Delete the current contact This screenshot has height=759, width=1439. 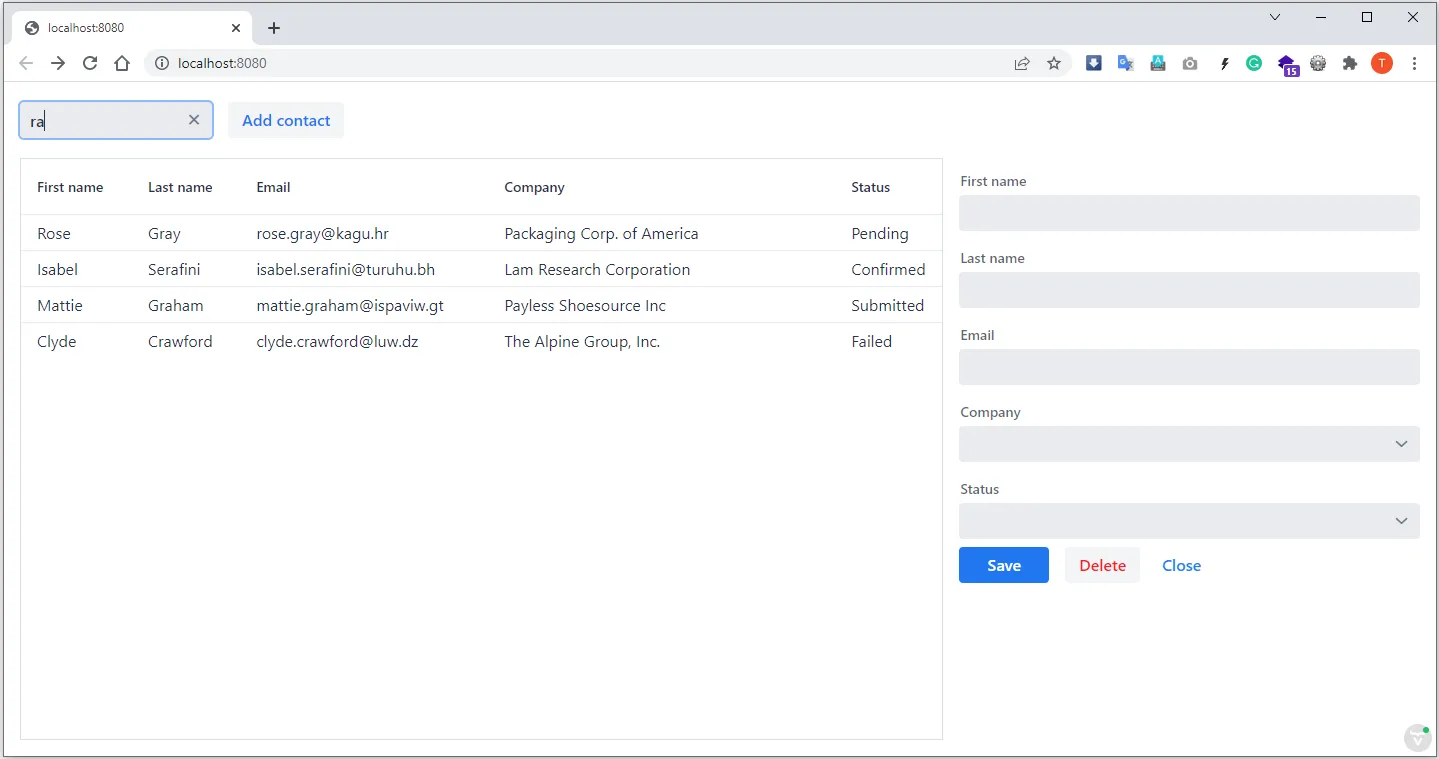coord(1102,565)
